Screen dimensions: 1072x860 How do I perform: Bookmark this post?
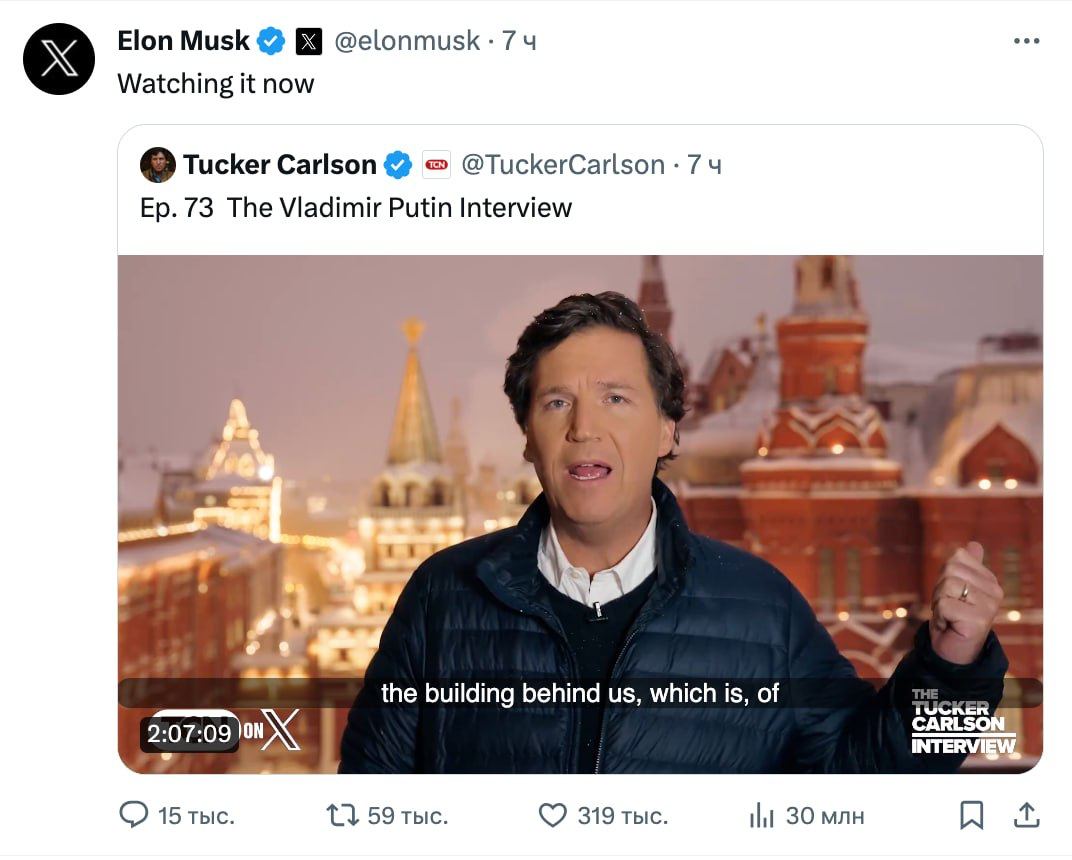971,816
